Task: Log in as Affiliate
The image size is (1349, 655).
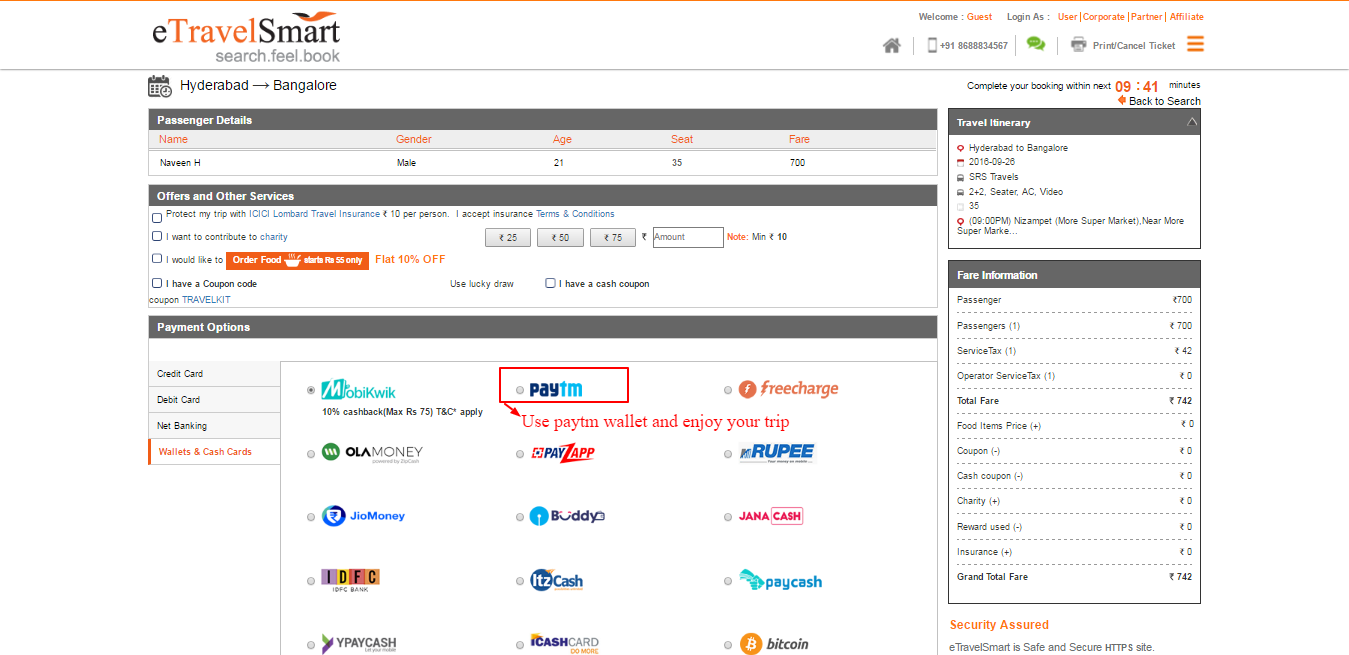Action: tap(1187, 17)
